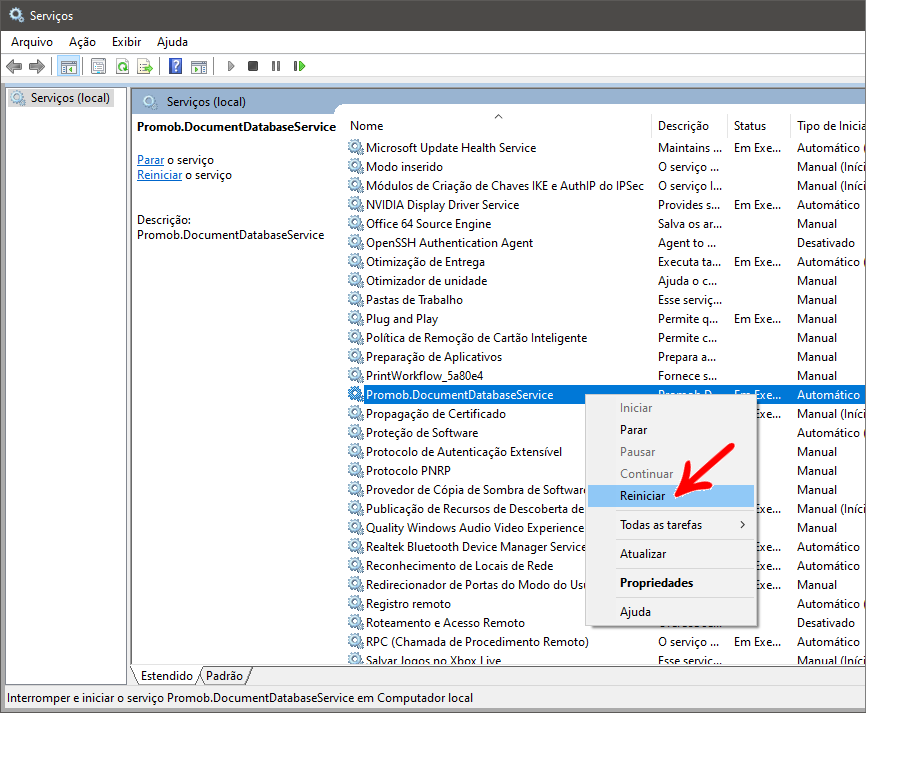Screen dimensions: 922x760
Task: Click the Stop Service square icon in toolbar
Action: (253, 66)
